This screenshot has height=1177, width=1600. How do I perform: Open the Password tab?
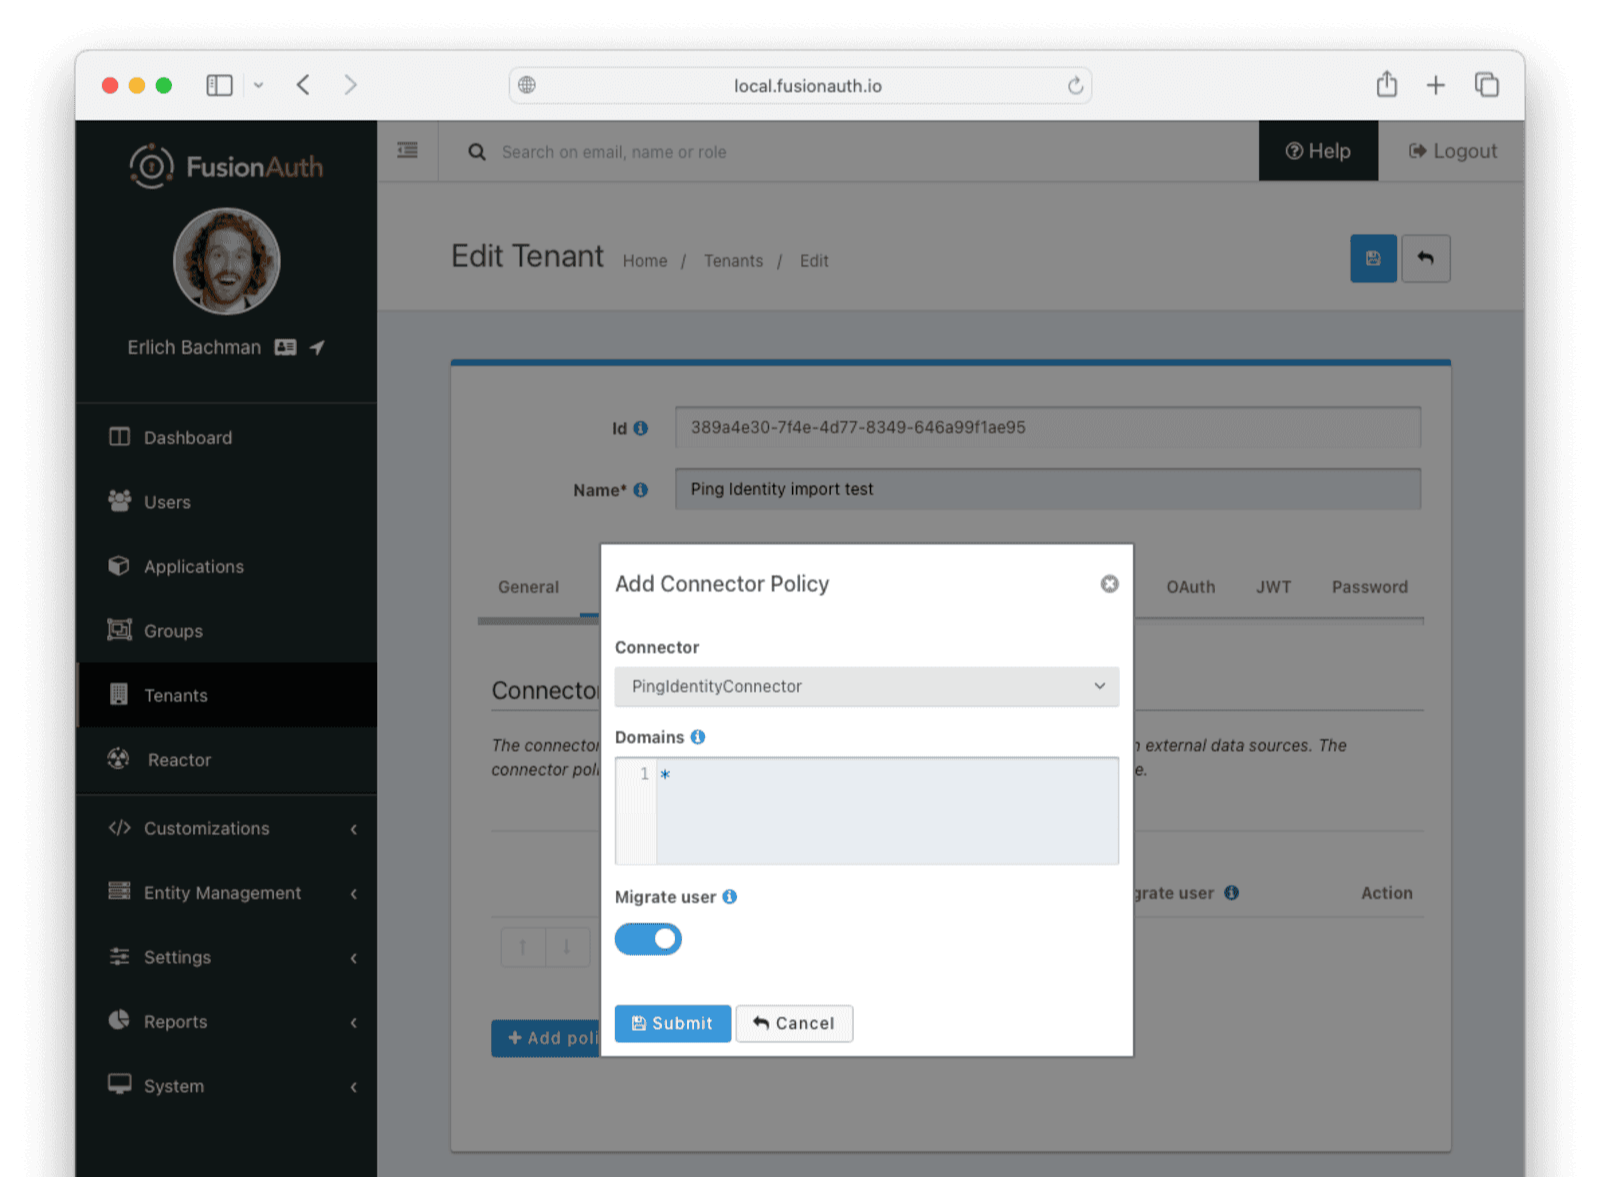1369,587
